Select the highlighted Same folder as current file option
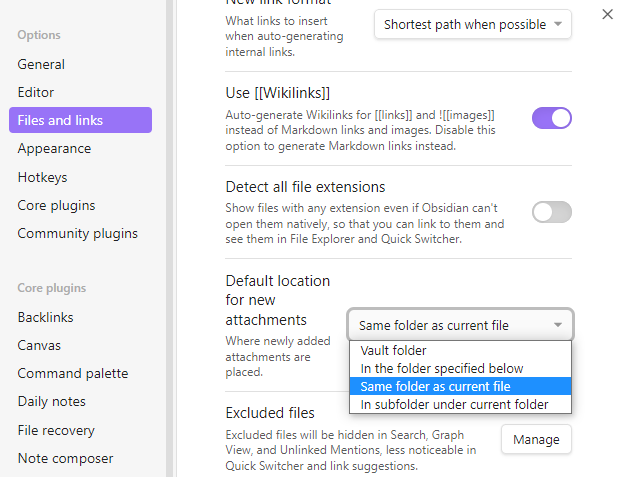The height and width of the screenshot is (477, 620). [x=460, y=386]
